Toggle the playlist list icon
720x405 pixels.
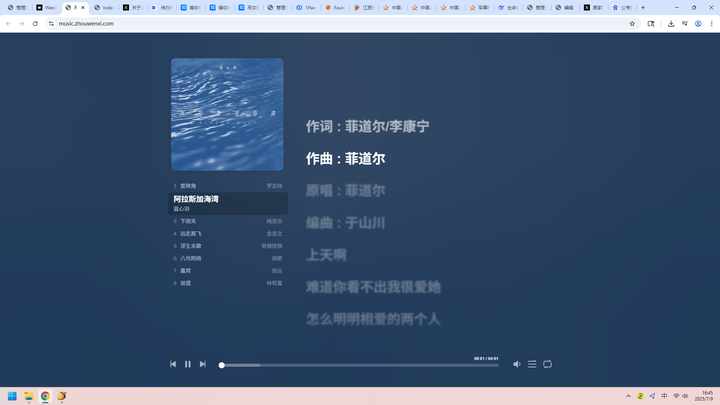(532, 364)
